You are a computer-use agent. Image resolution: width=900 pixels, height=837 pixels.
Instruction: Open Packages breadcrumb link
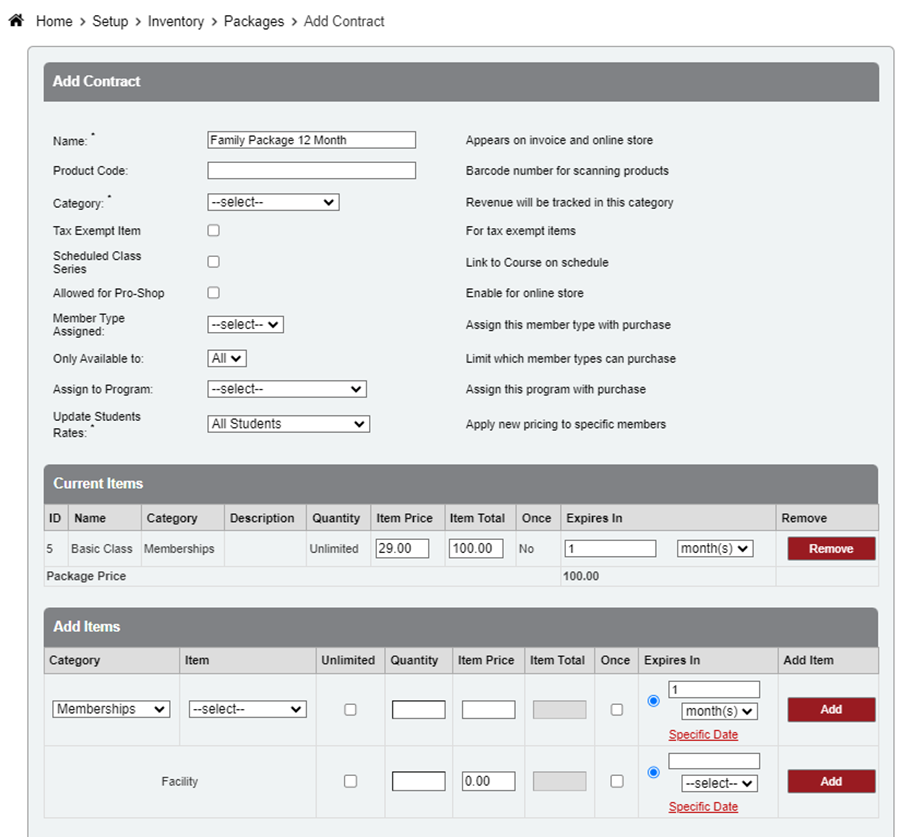(253, 21)
